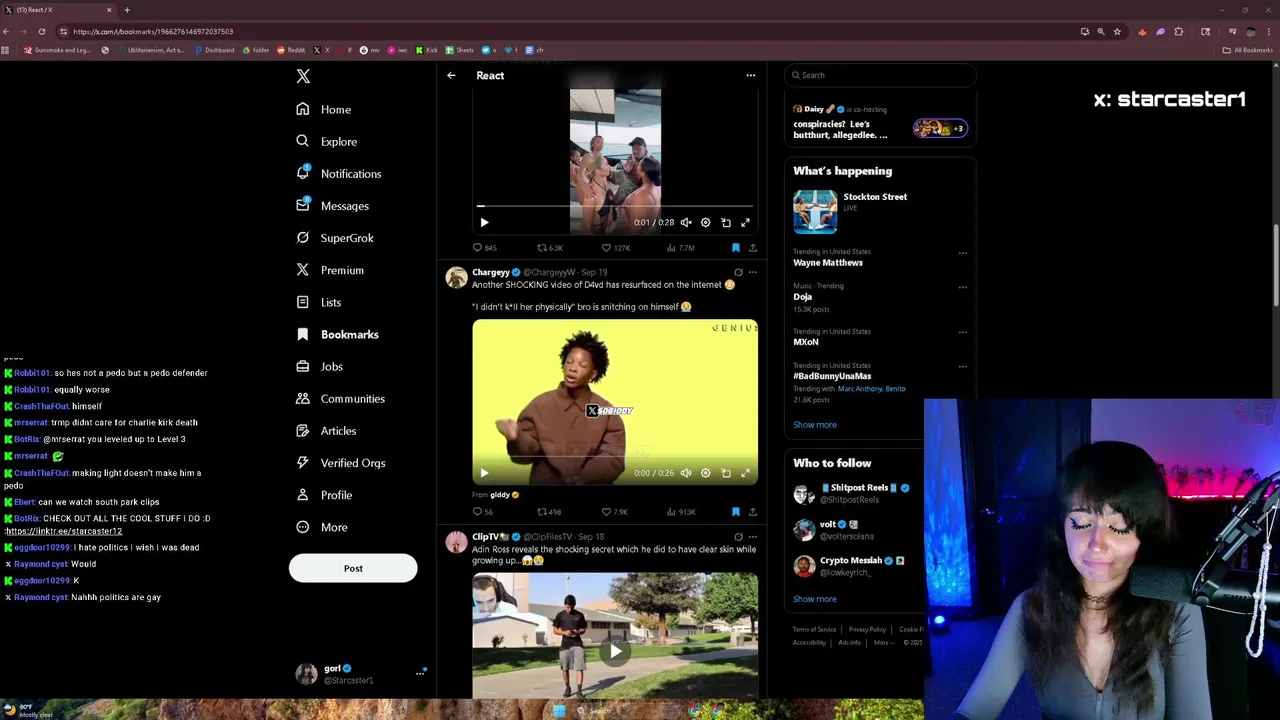Open options for Doja trend
The image size is (1280, 720).
point(962,287)
